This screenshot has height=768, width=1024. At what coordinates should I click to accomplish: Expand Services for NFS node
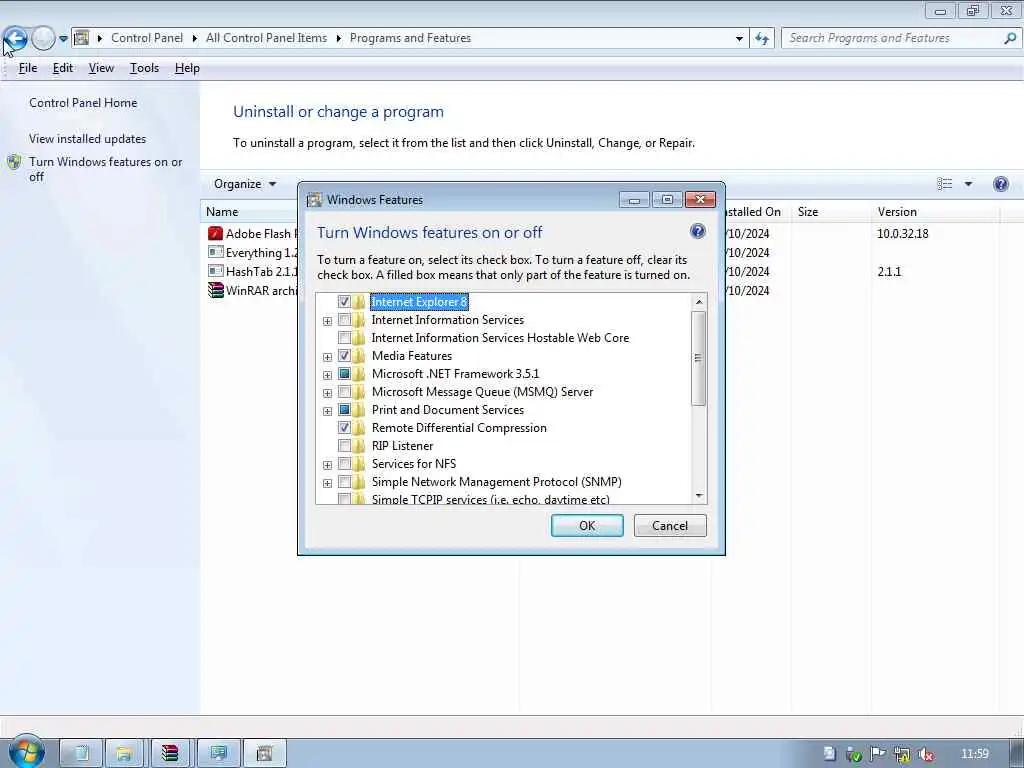point(327,465)
